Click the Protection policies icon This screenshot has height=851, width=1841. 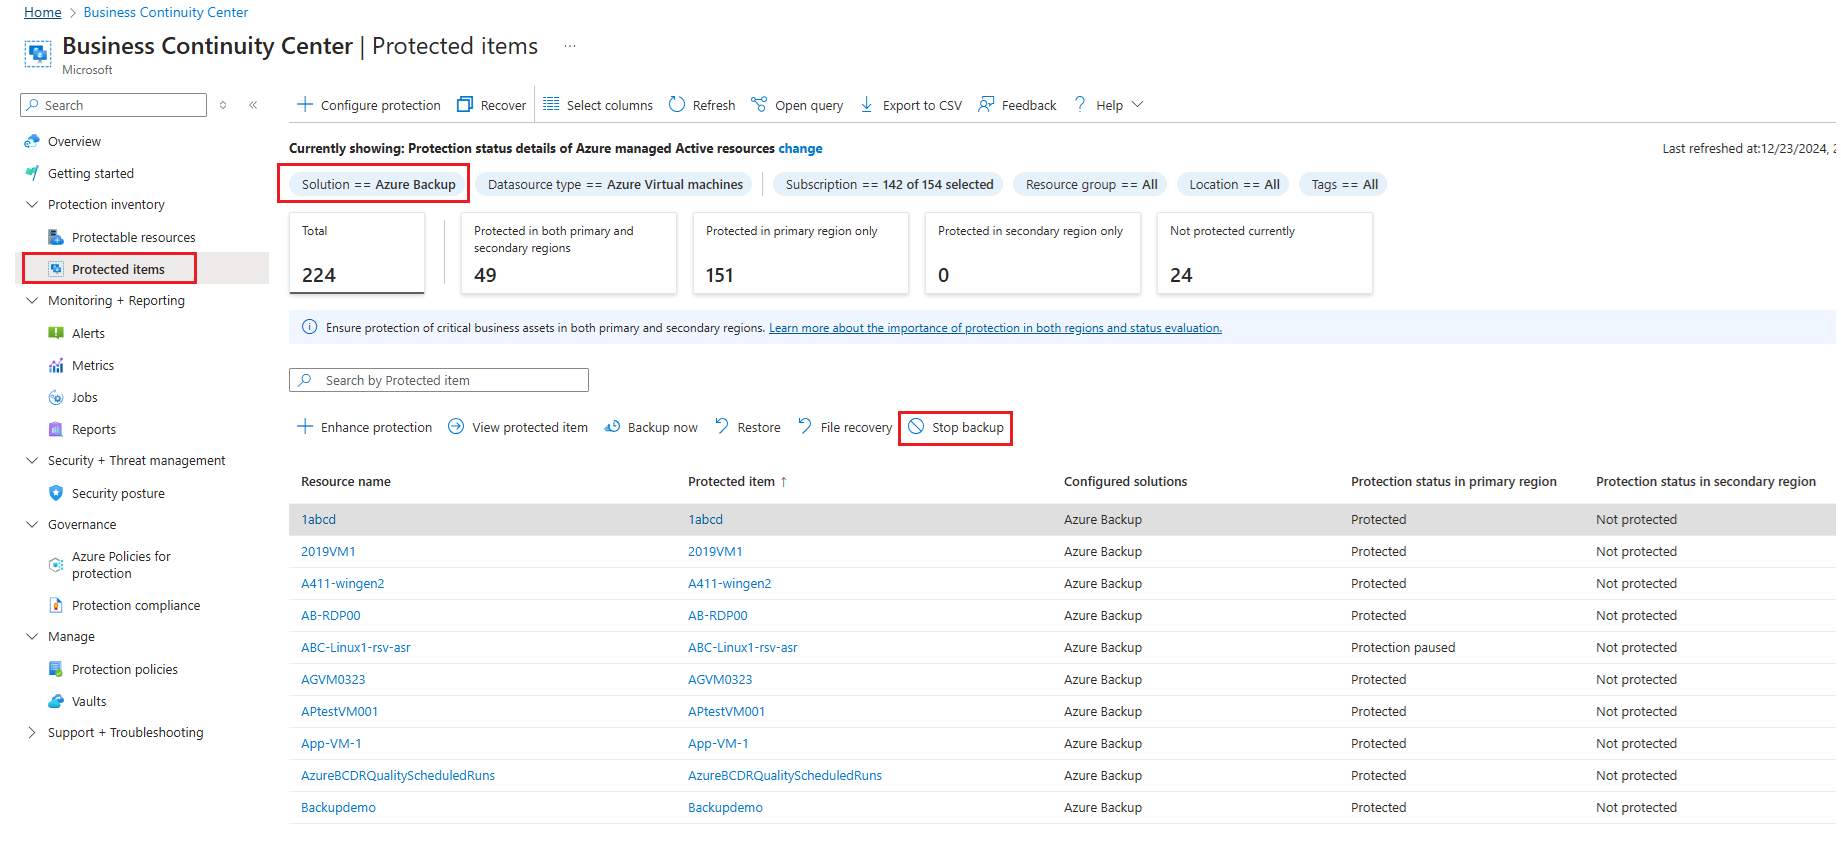(56, 670)
